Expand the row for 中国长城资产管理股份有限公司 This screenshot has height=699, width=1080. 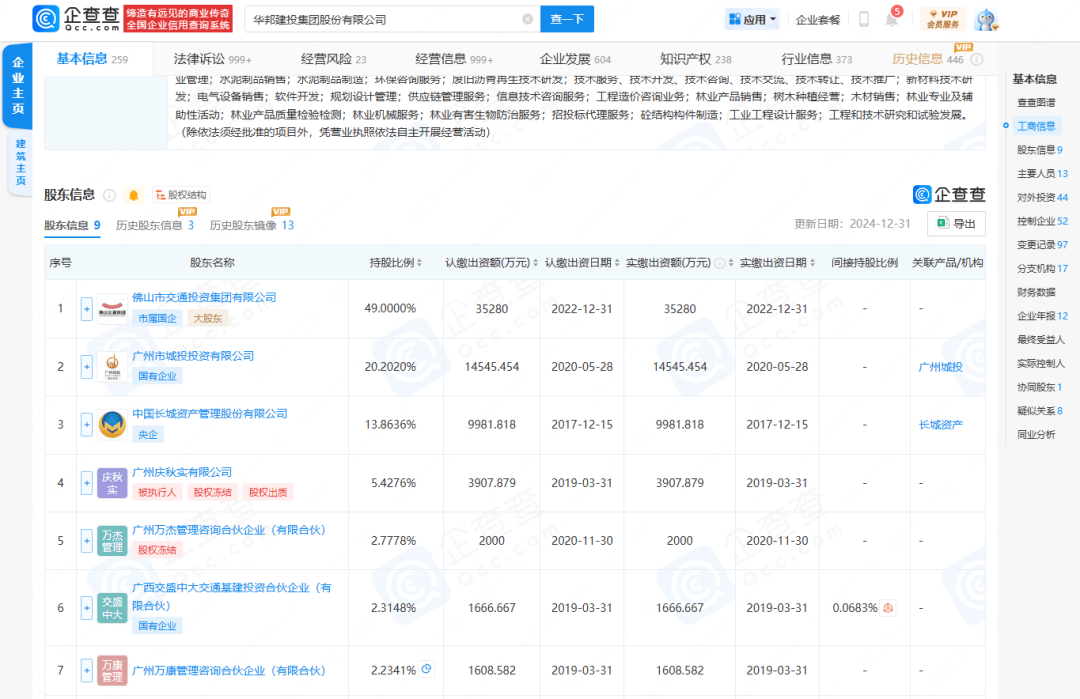[87, 424]
